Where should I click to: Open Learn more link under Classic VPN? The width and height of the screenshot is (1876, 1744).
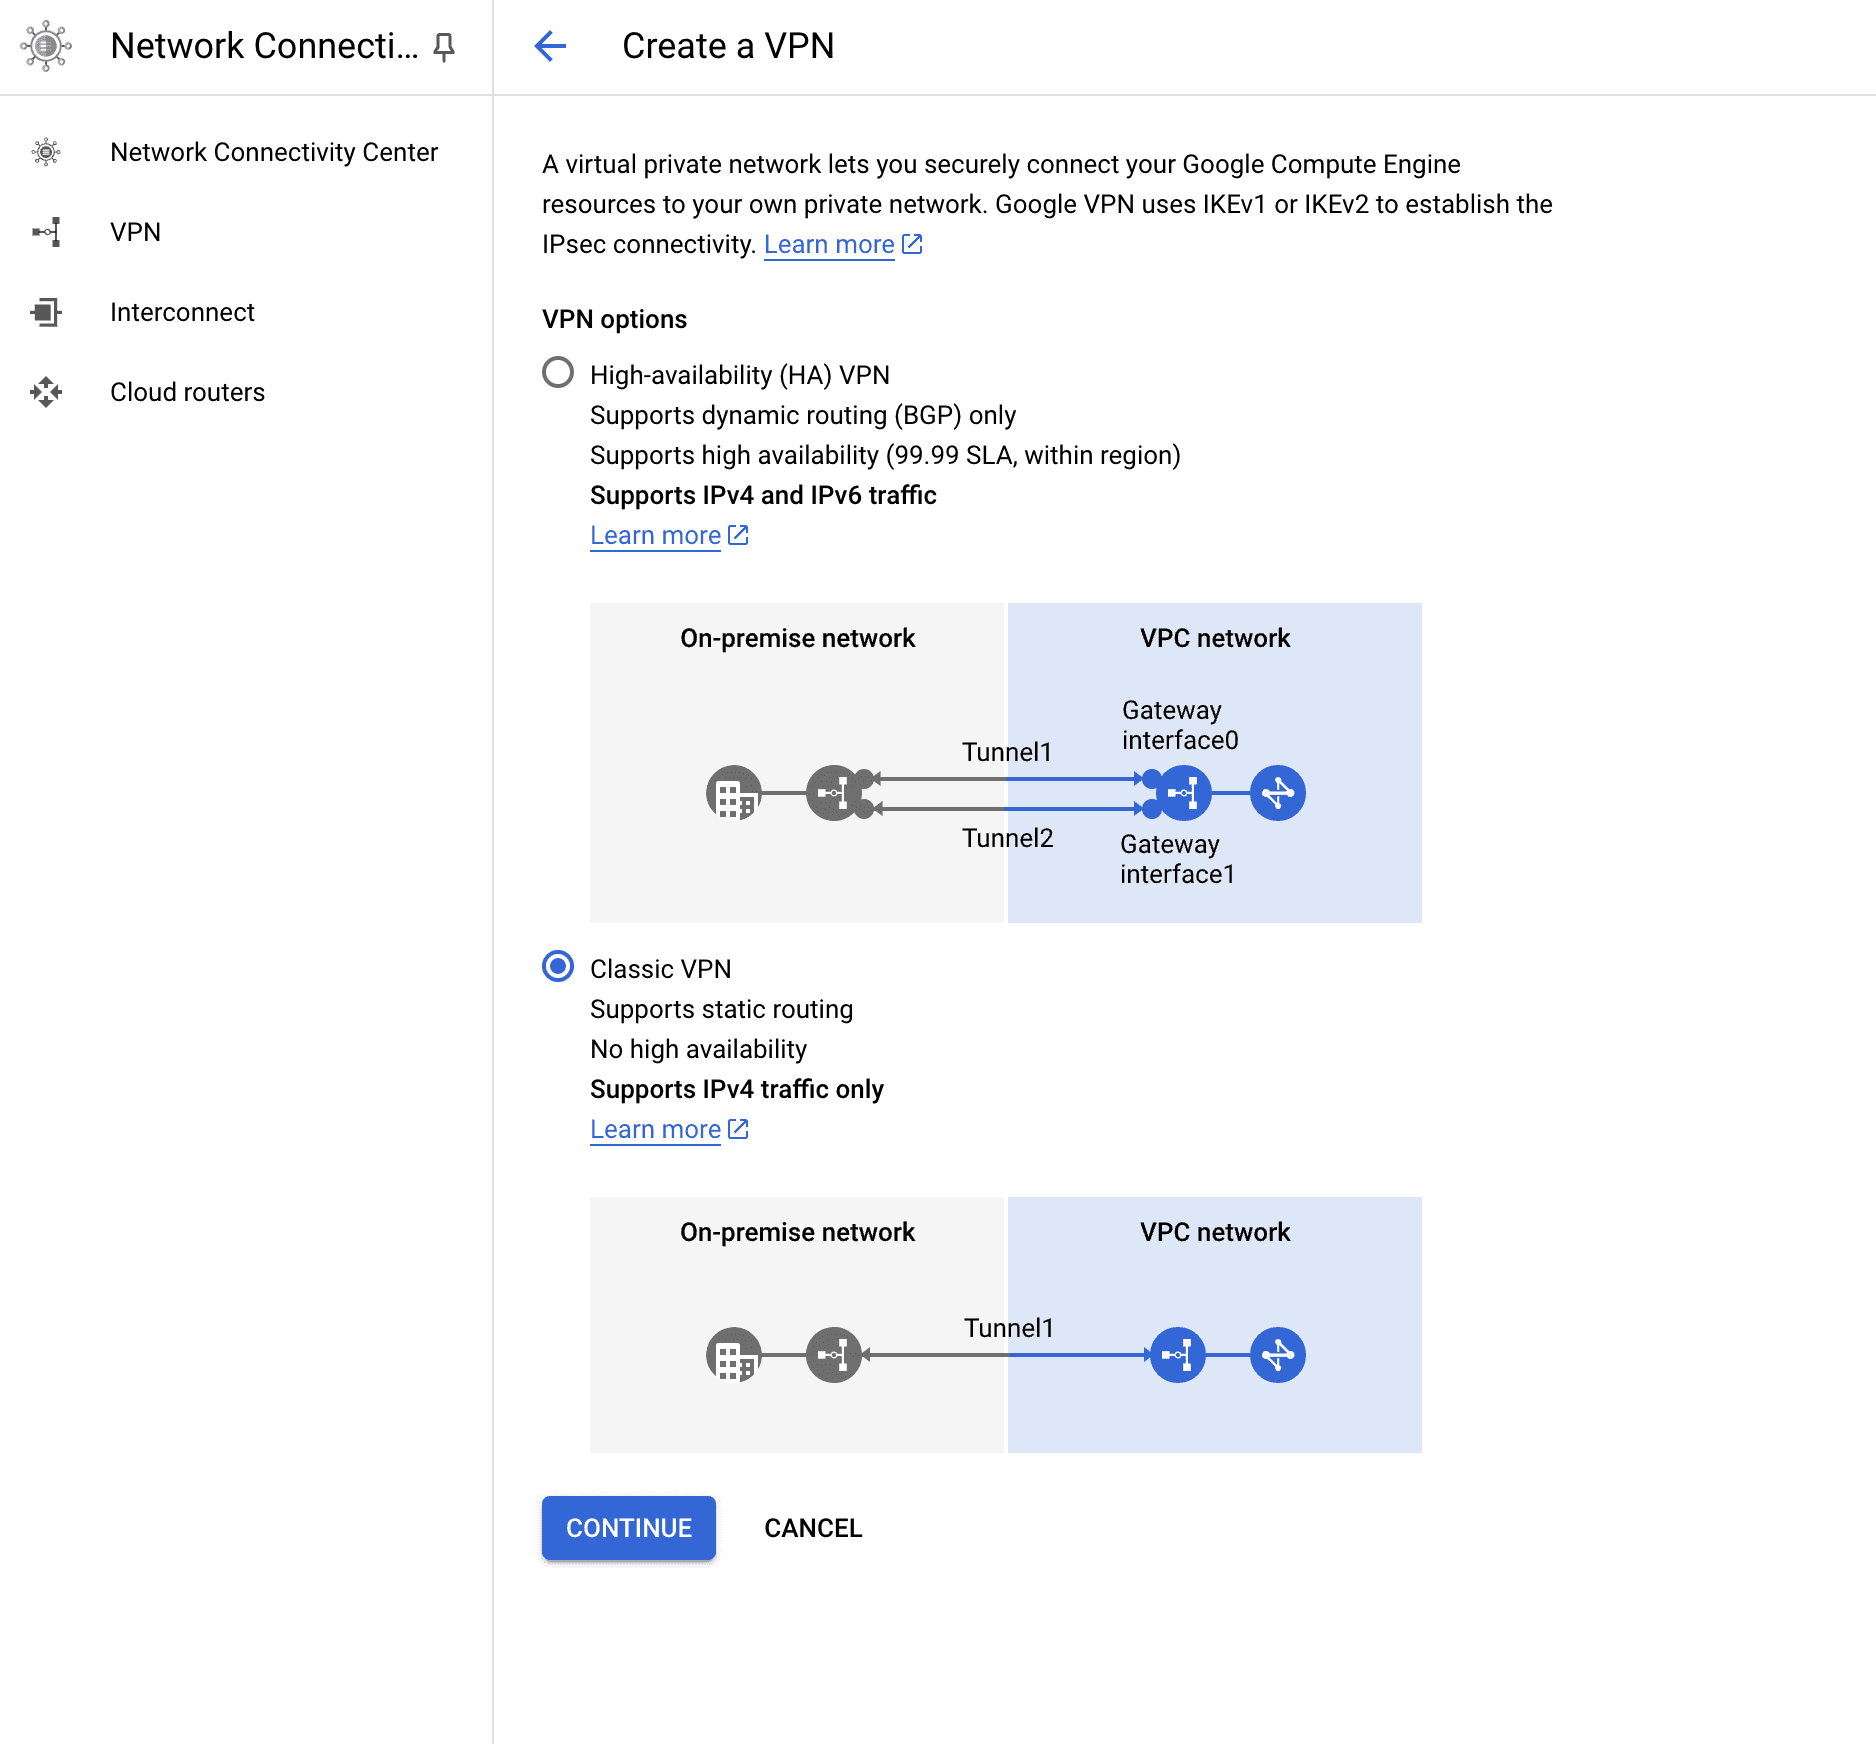coord(655,1130)
